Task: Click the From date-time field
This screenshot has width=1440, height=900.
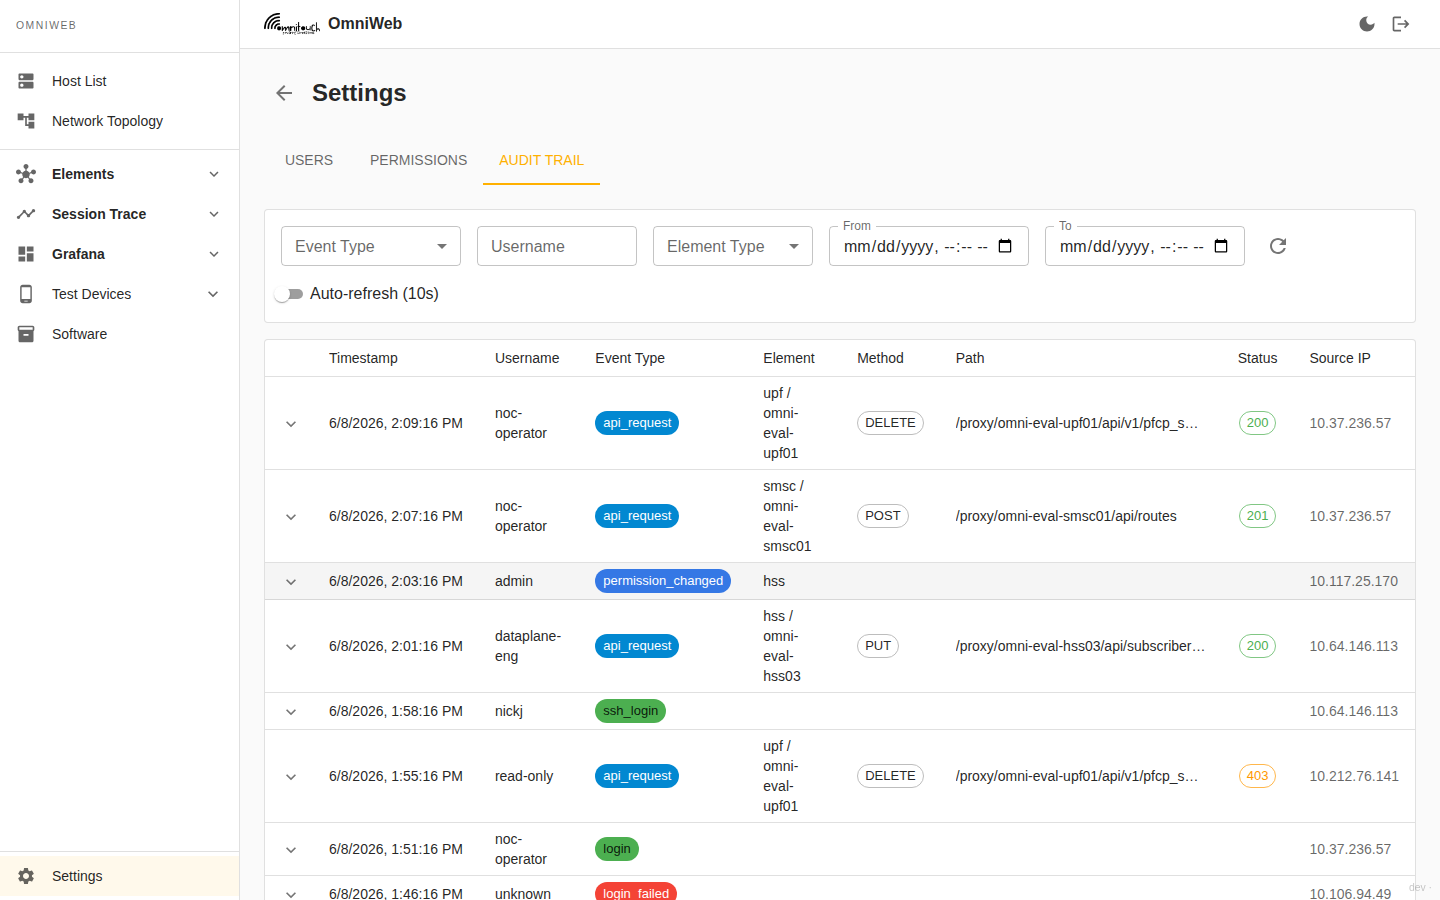Action: (x=929, y=246)
